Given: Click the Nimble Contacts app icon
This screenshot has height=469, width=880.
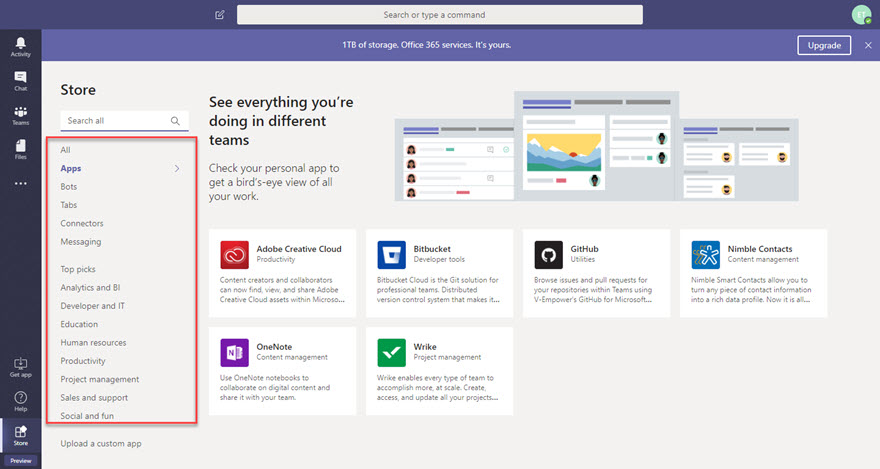Looking at the screenshot, I should click(x=706, y=255).
